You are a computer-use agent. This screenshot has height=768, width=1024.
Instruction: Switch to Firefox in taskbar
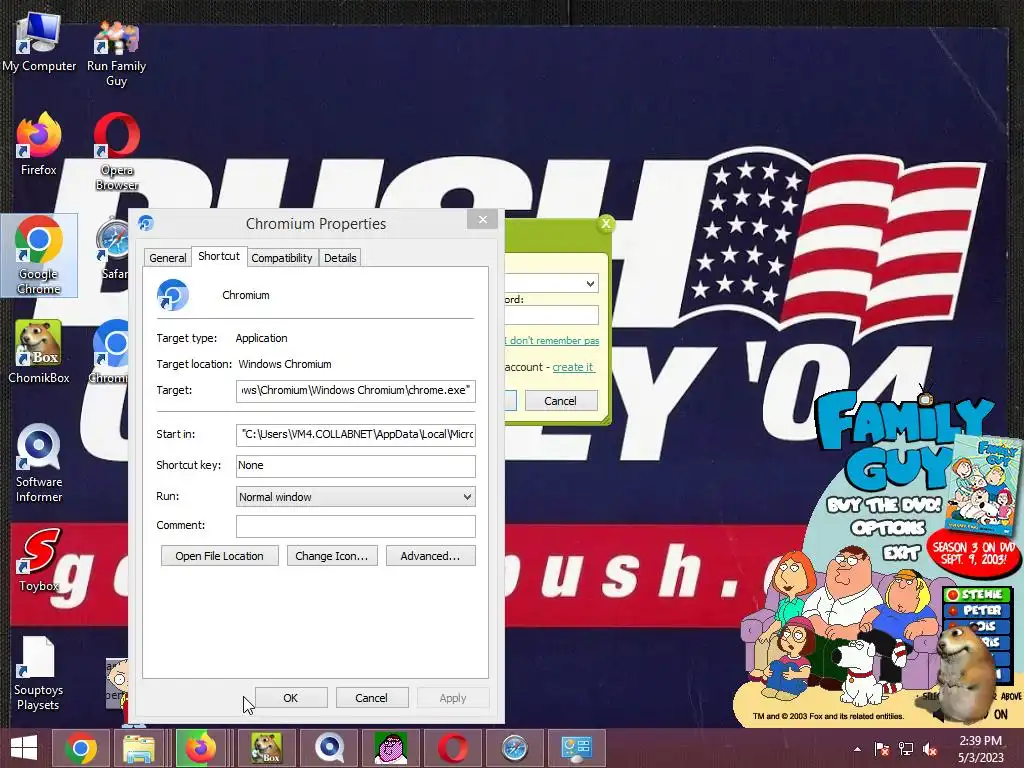(x=201, y=748)
